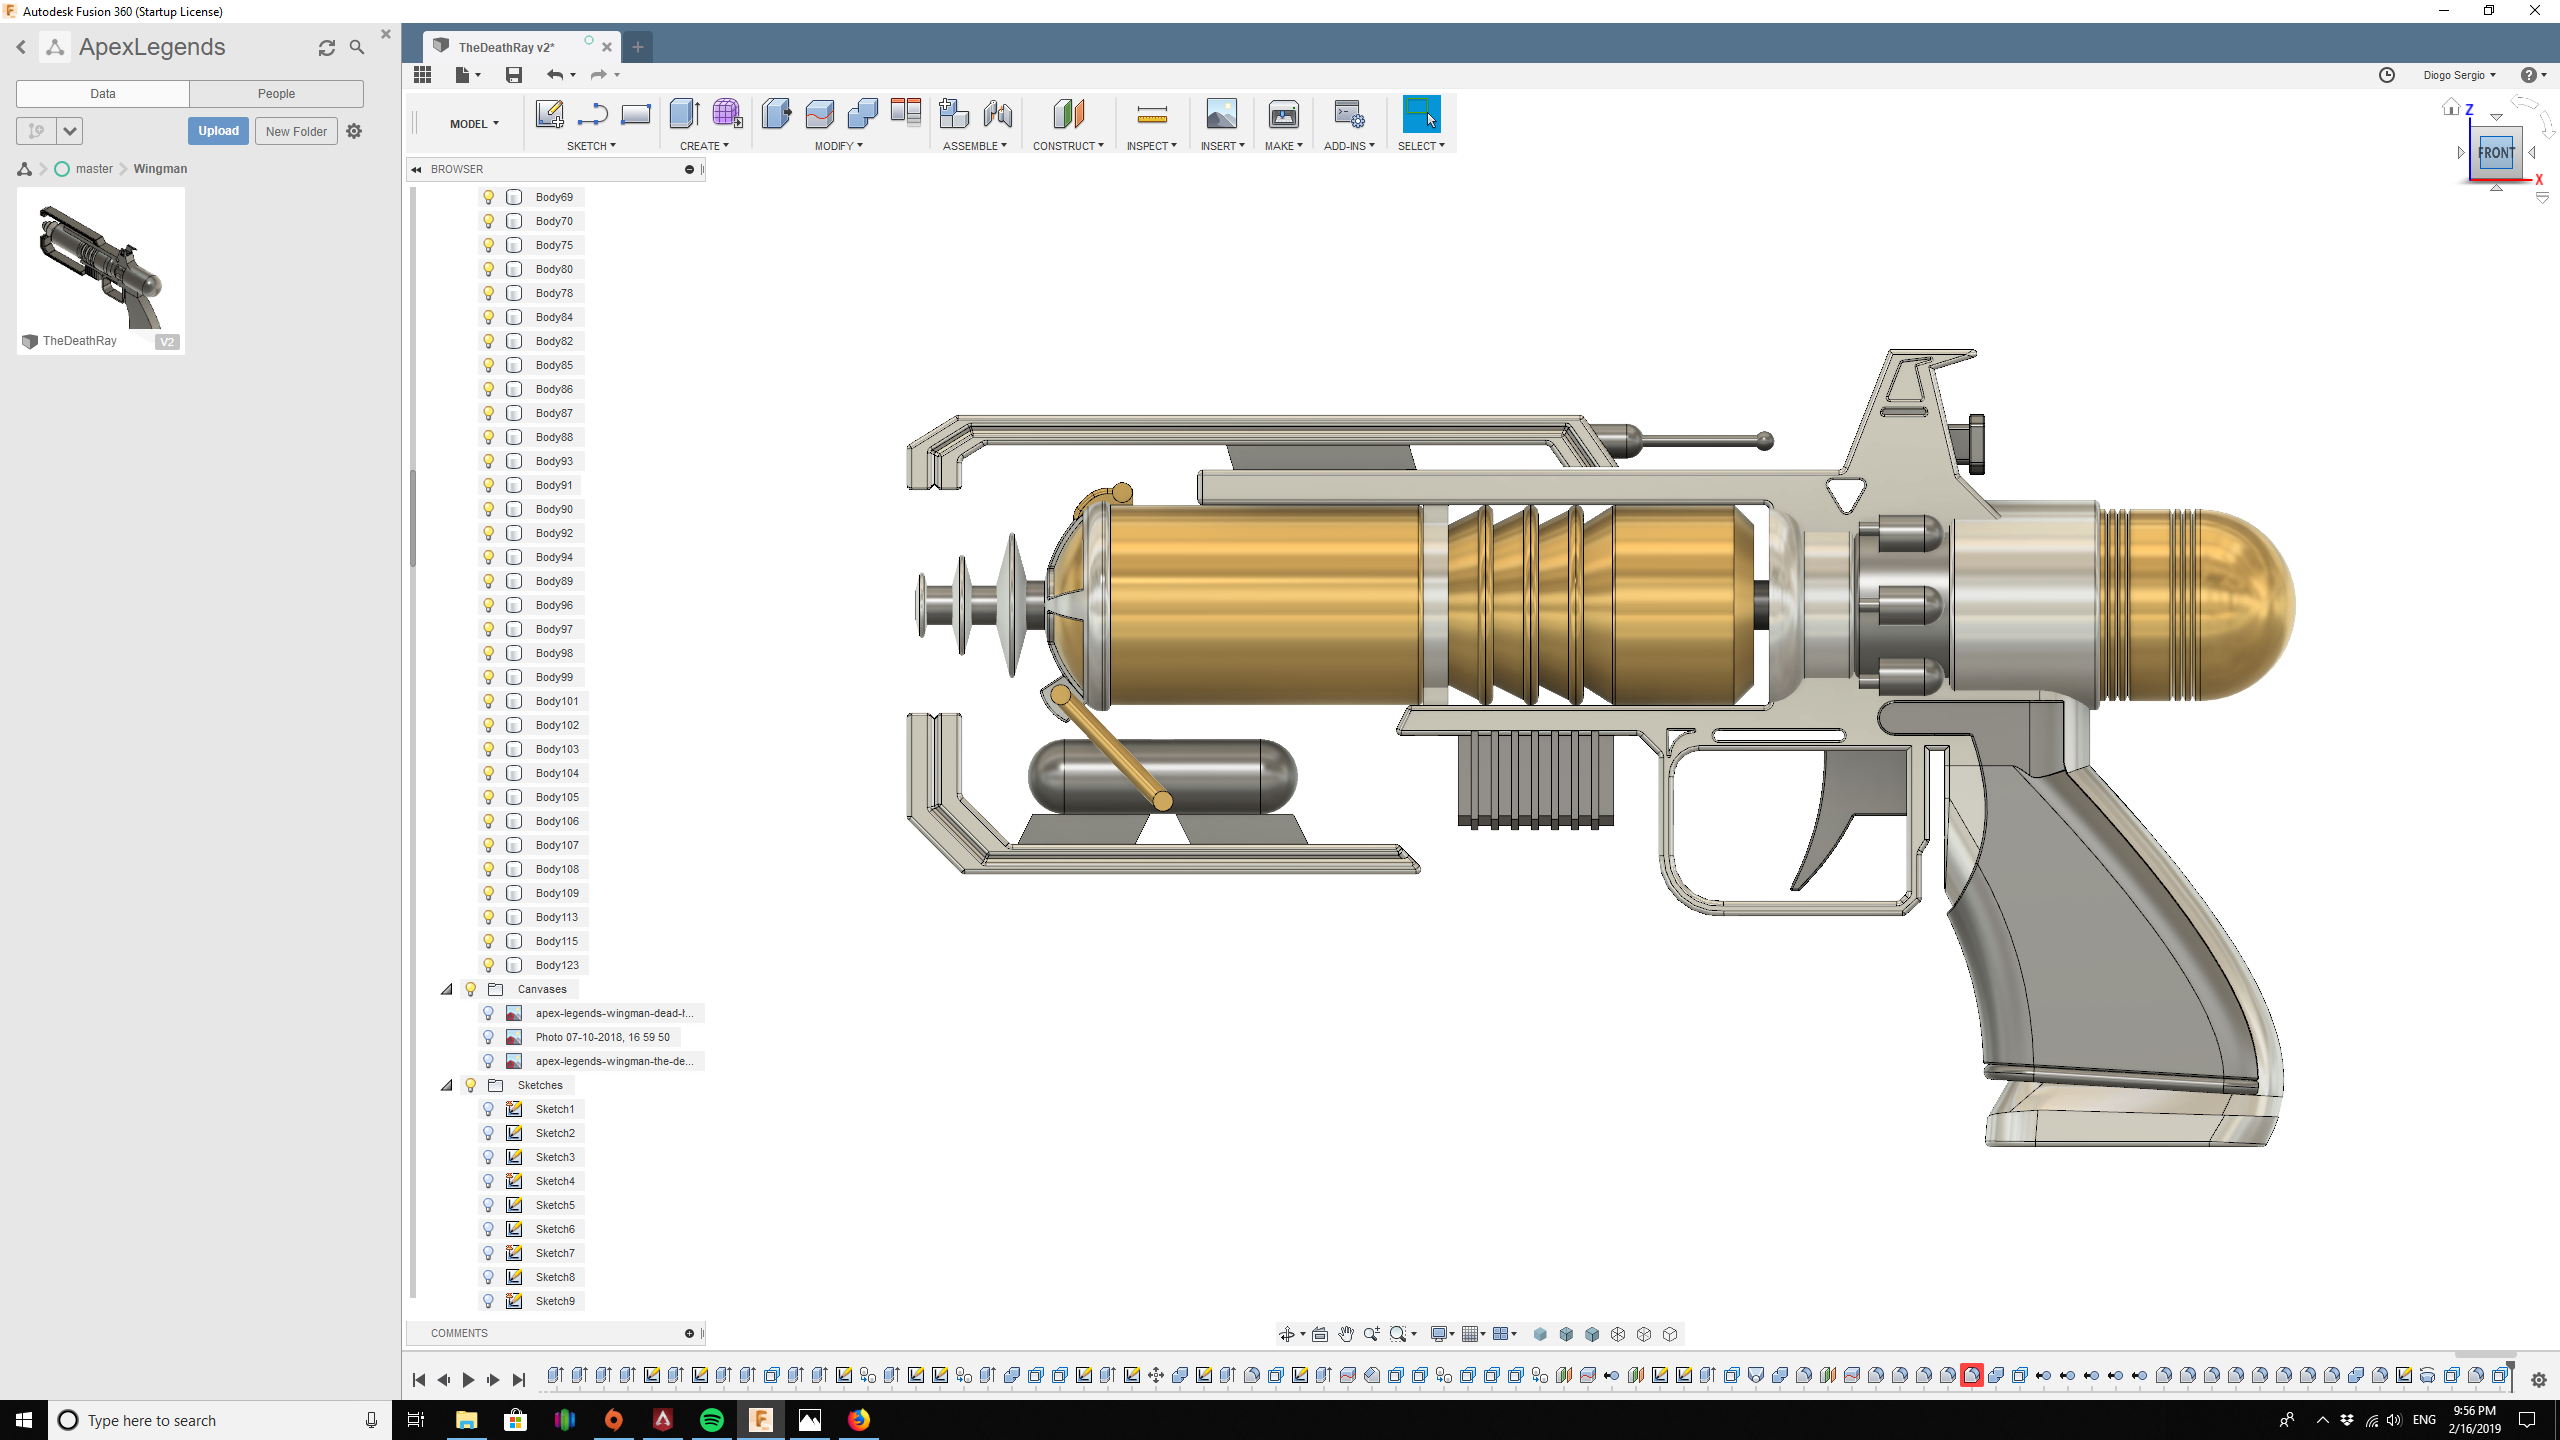Open the INSPECT menu

coord(1151,146)
